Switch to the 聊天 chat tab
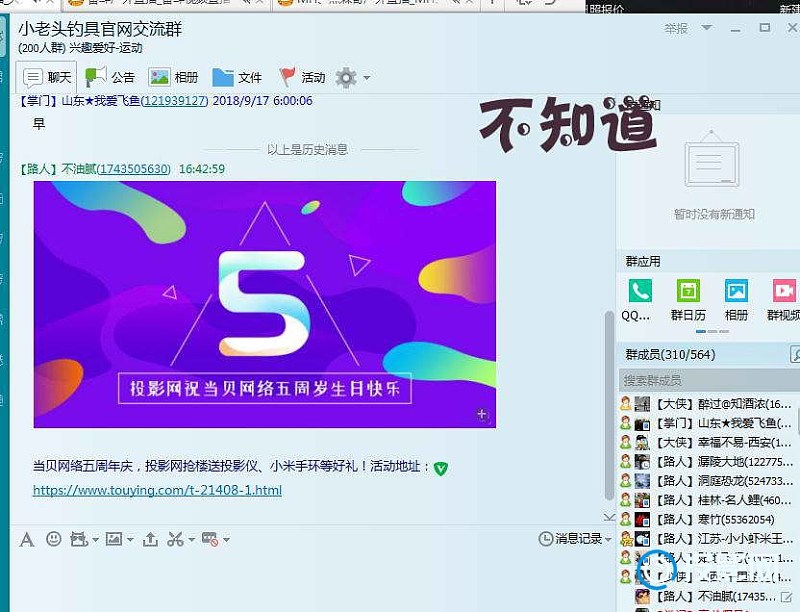 coord(47,78)
